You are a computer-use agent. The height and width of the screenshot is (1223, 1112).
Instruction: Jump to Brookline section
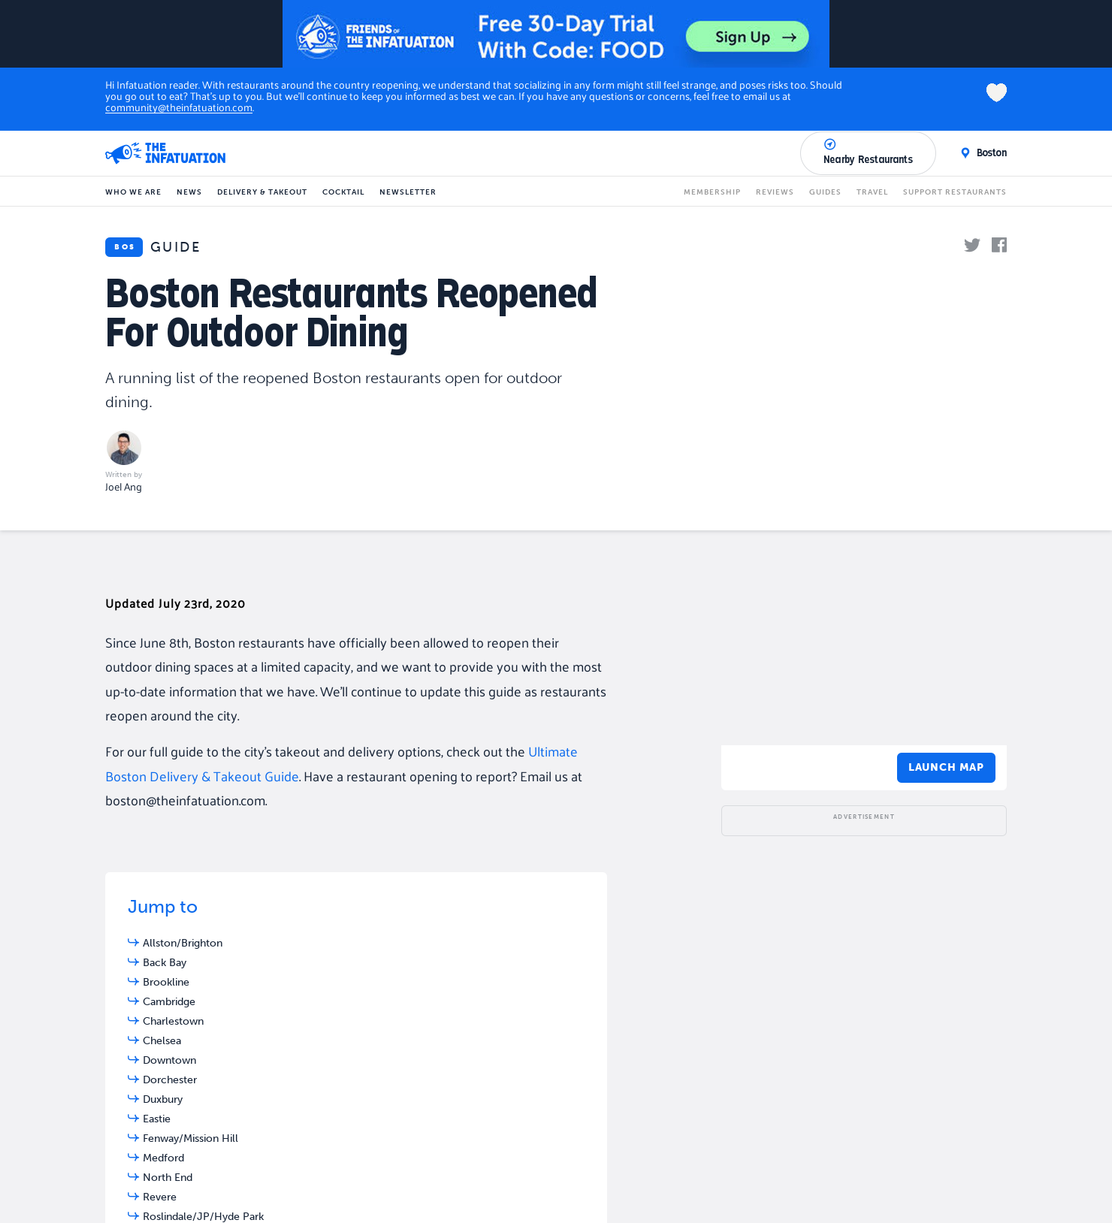click(166, 982)
